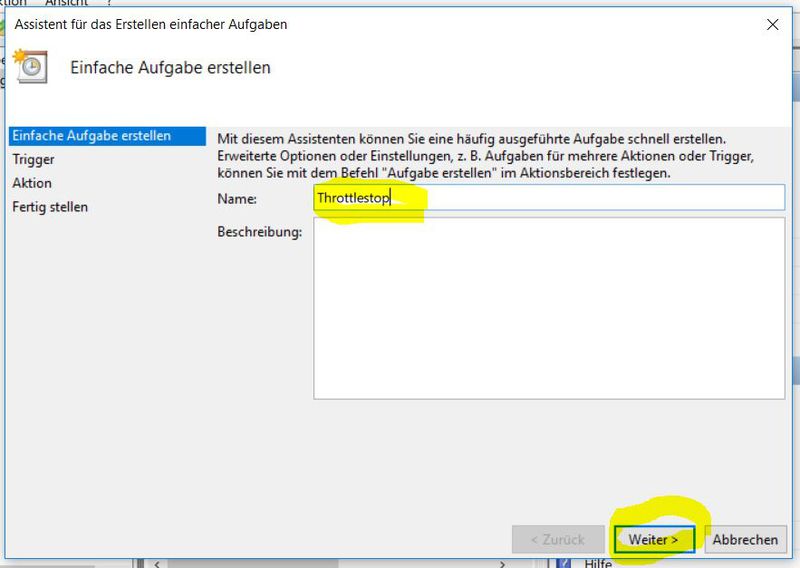
Task: Close the task wizard dialog
Action: tap(772, 24)
